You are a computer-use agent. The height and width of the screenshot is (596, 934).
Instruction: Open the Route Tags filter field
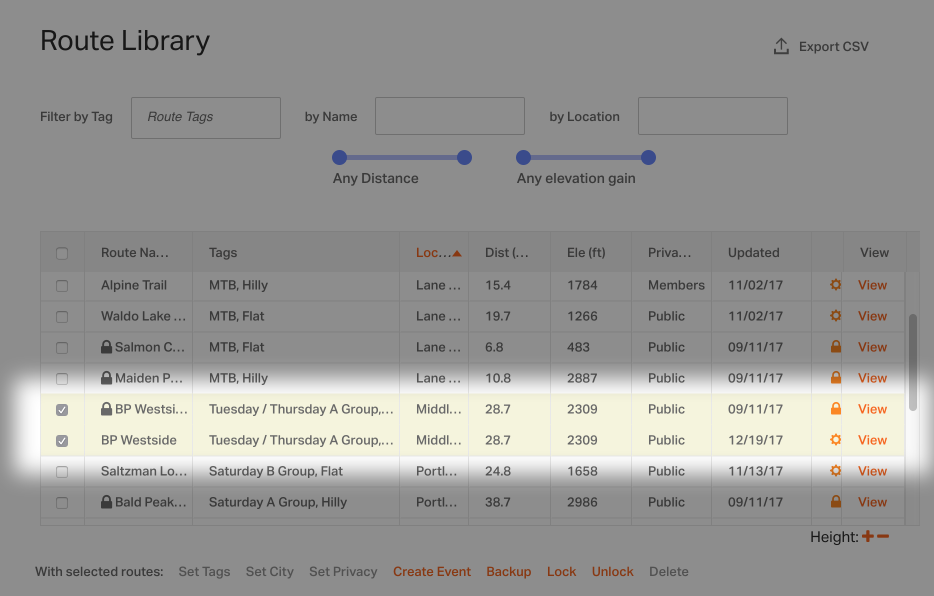(x=206, y=117)
